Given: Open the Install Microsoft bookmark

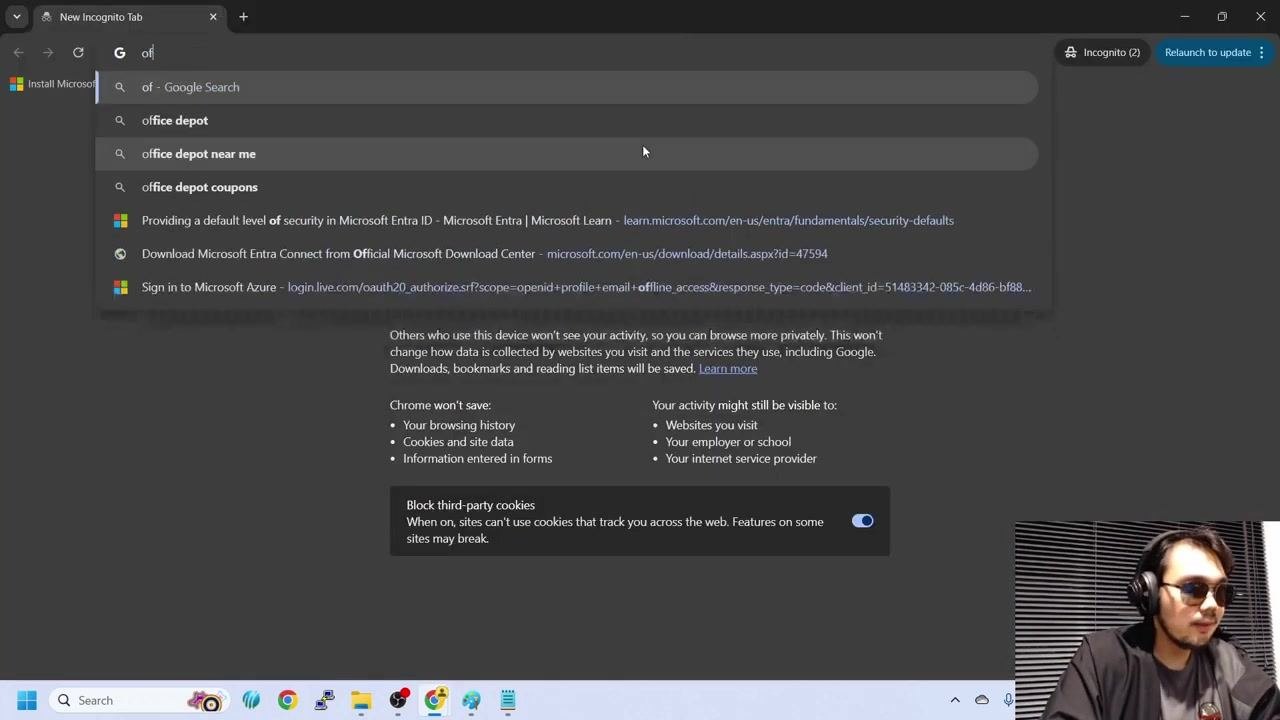Looking at the screenshot, I should point(52,84).
